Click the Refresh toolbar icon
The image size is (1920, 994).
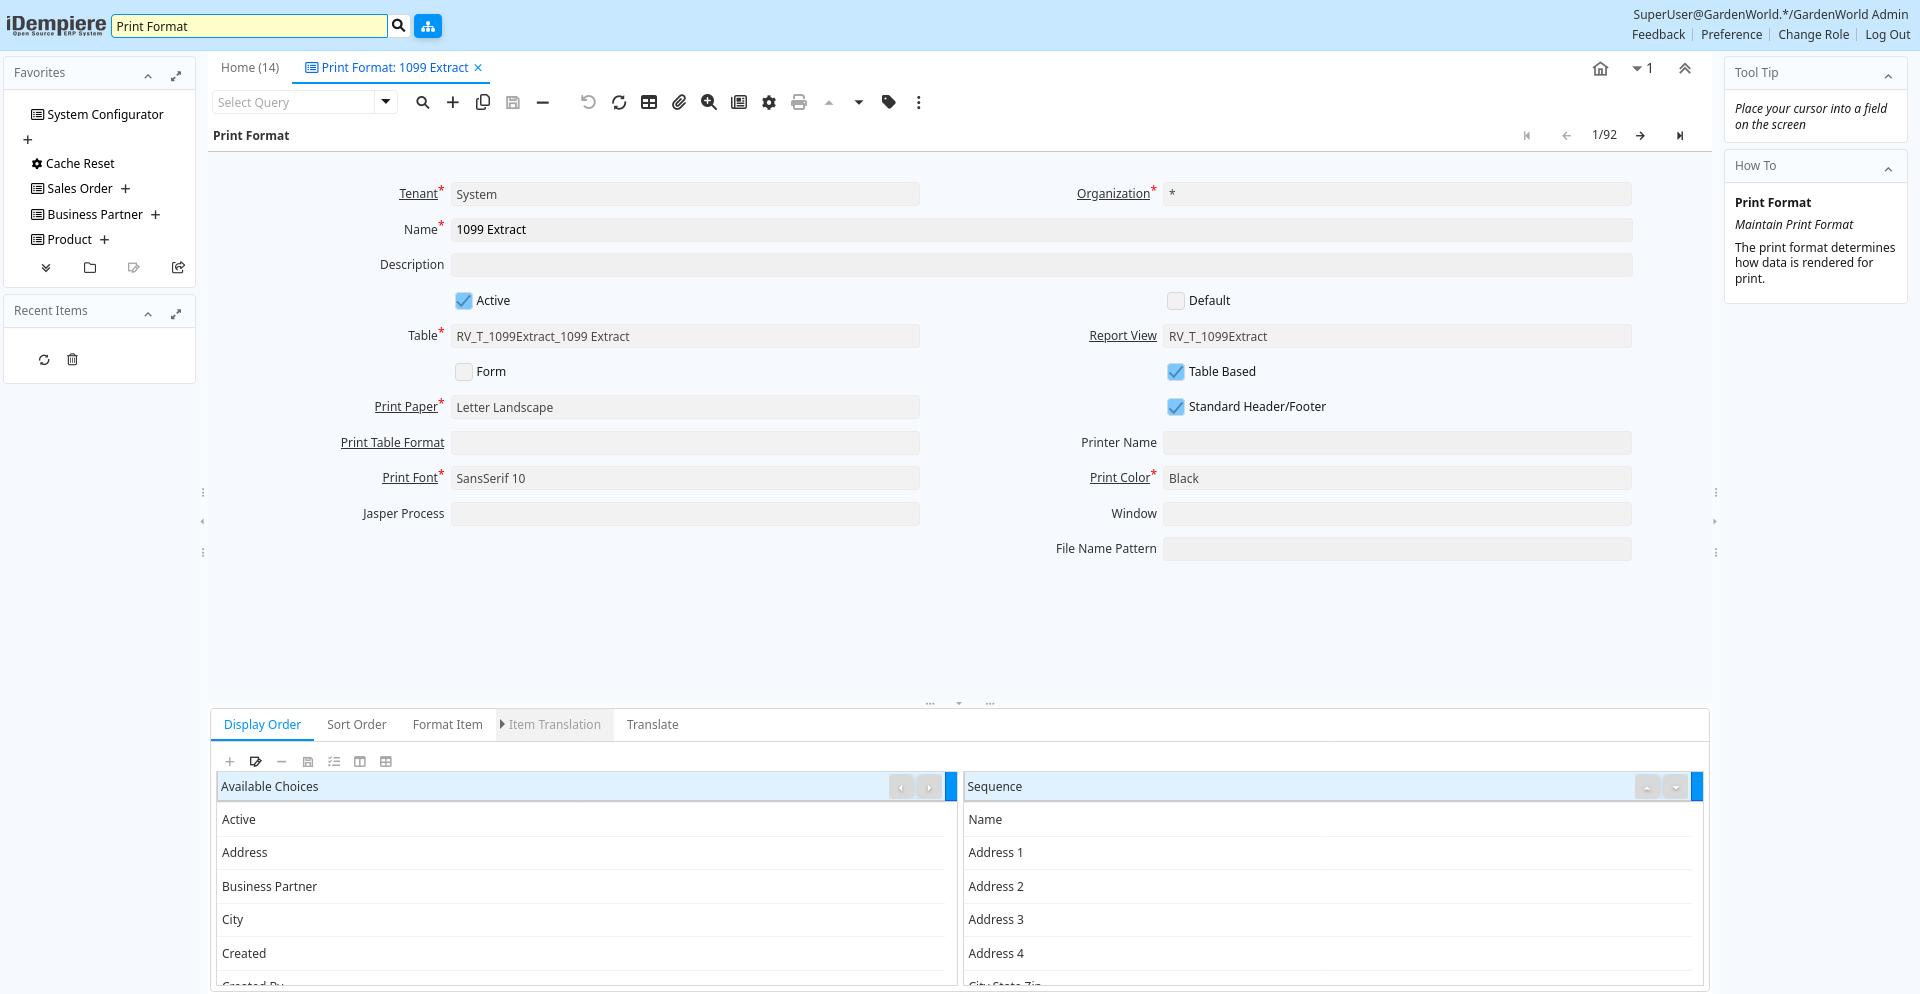619,102
